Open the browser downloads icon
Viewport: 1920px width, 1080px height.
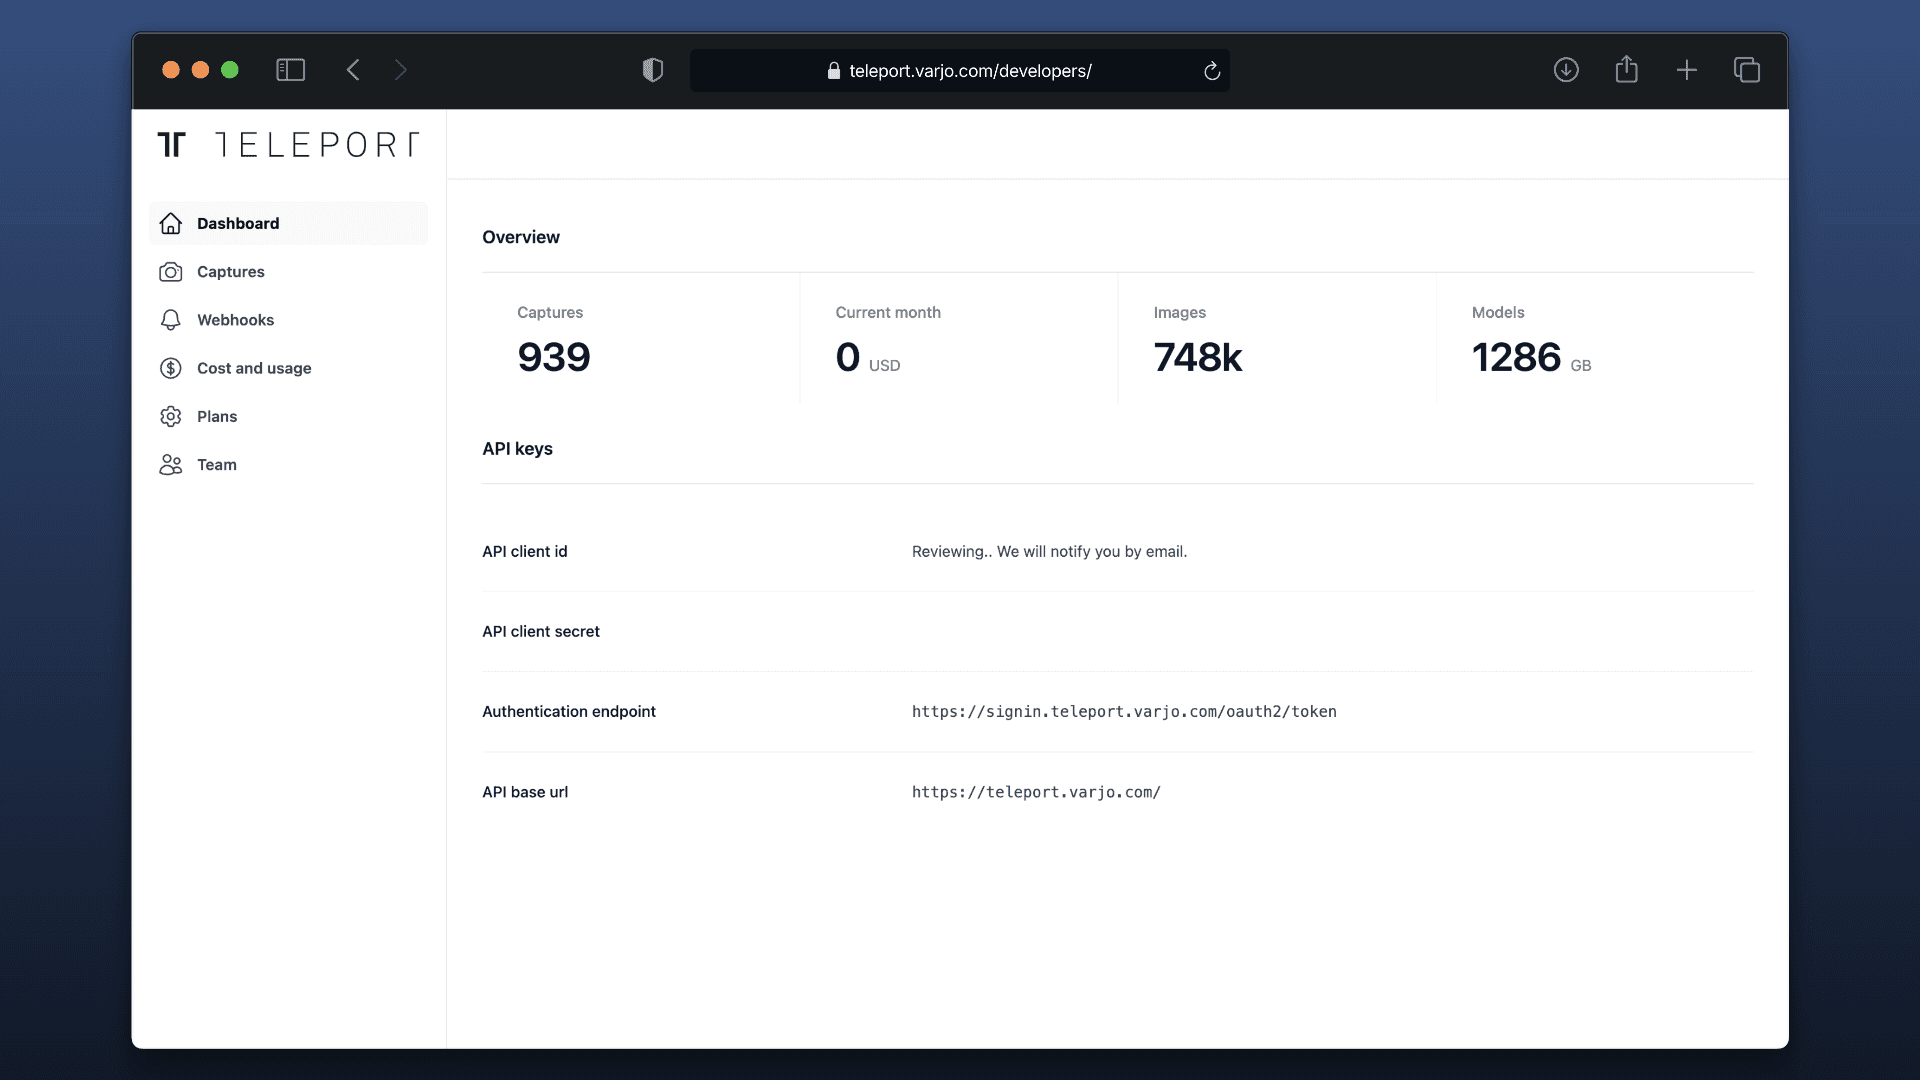1566,70
